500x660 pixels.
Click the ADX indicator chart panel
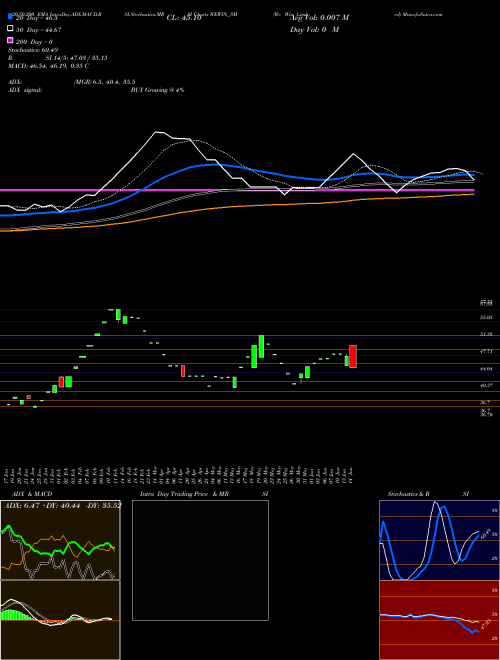click(60, 540)
